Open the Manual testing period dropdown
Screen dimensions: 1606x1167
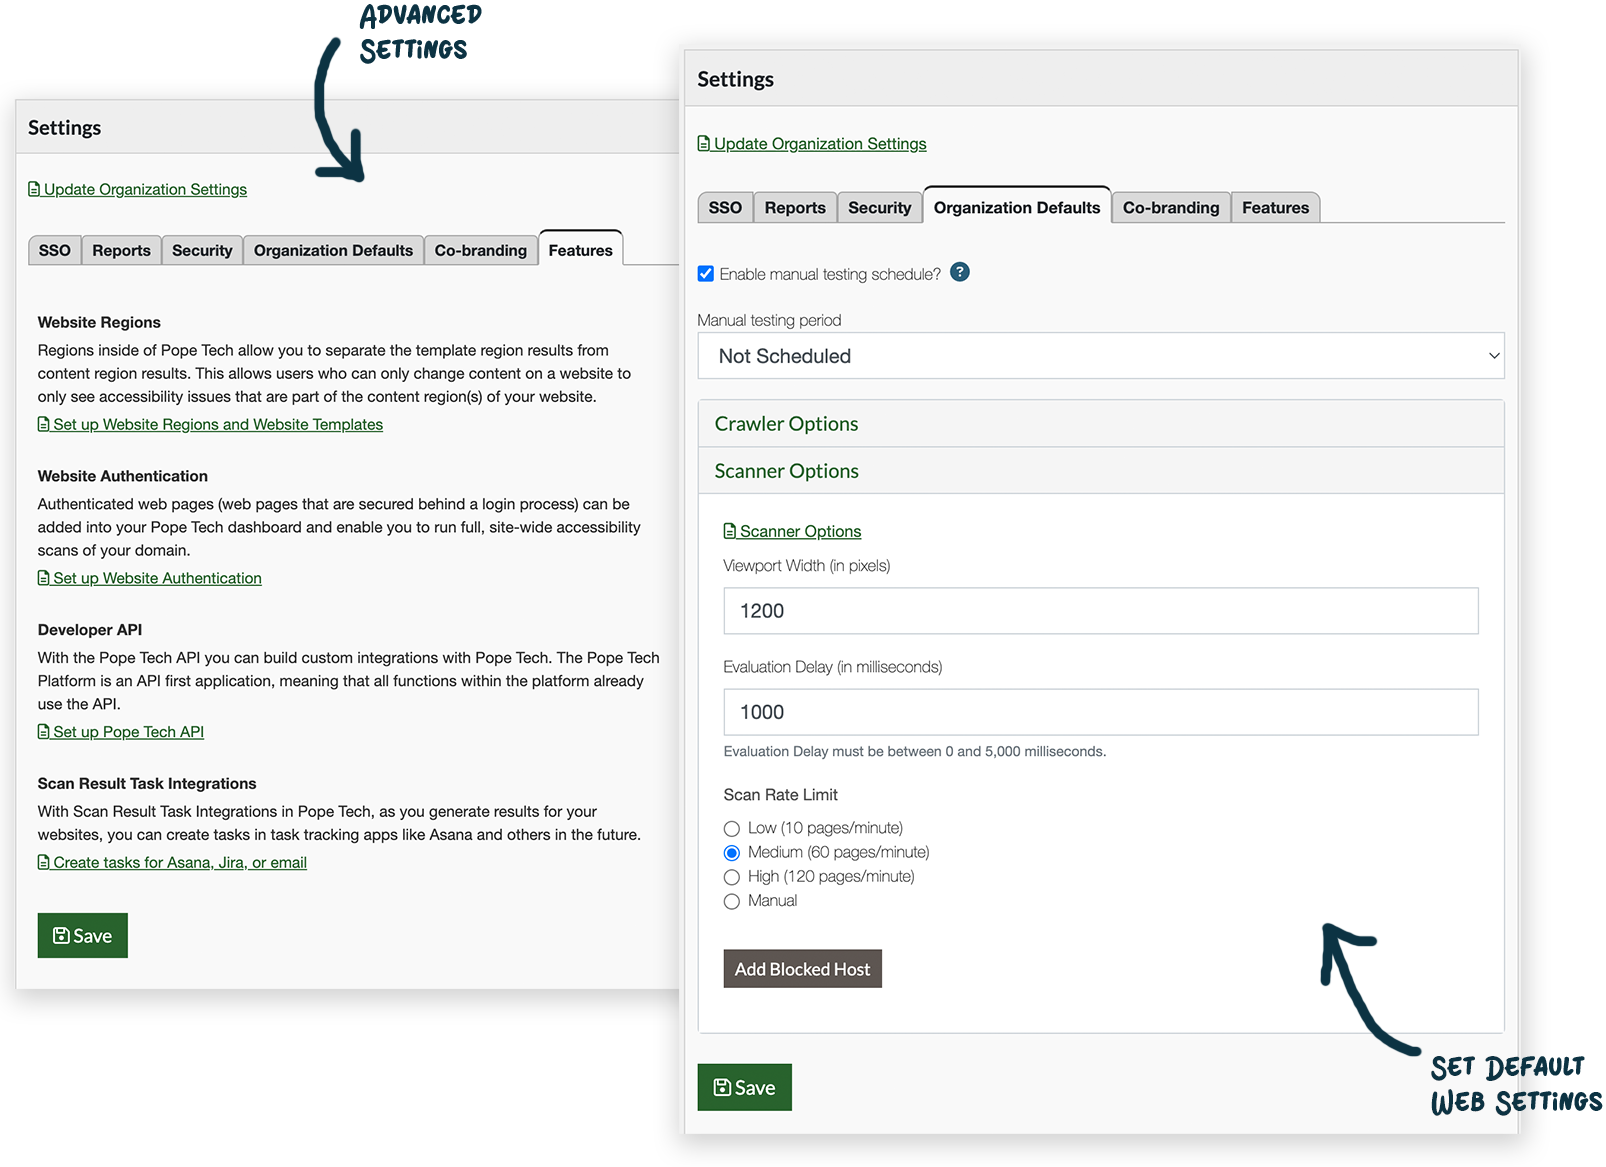pyautogui.click(x=1100, y=356)
